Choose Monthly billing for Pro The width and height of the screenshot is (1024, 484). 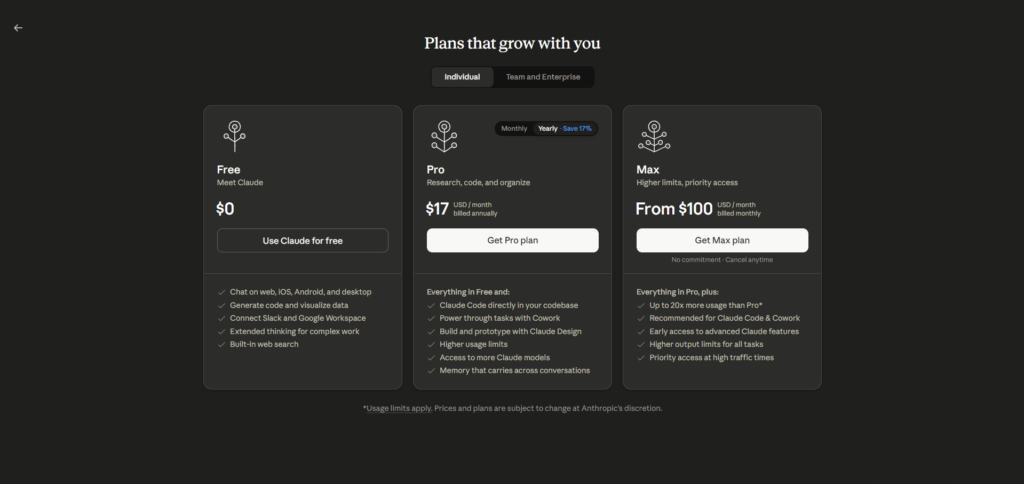tap(514, 129)
